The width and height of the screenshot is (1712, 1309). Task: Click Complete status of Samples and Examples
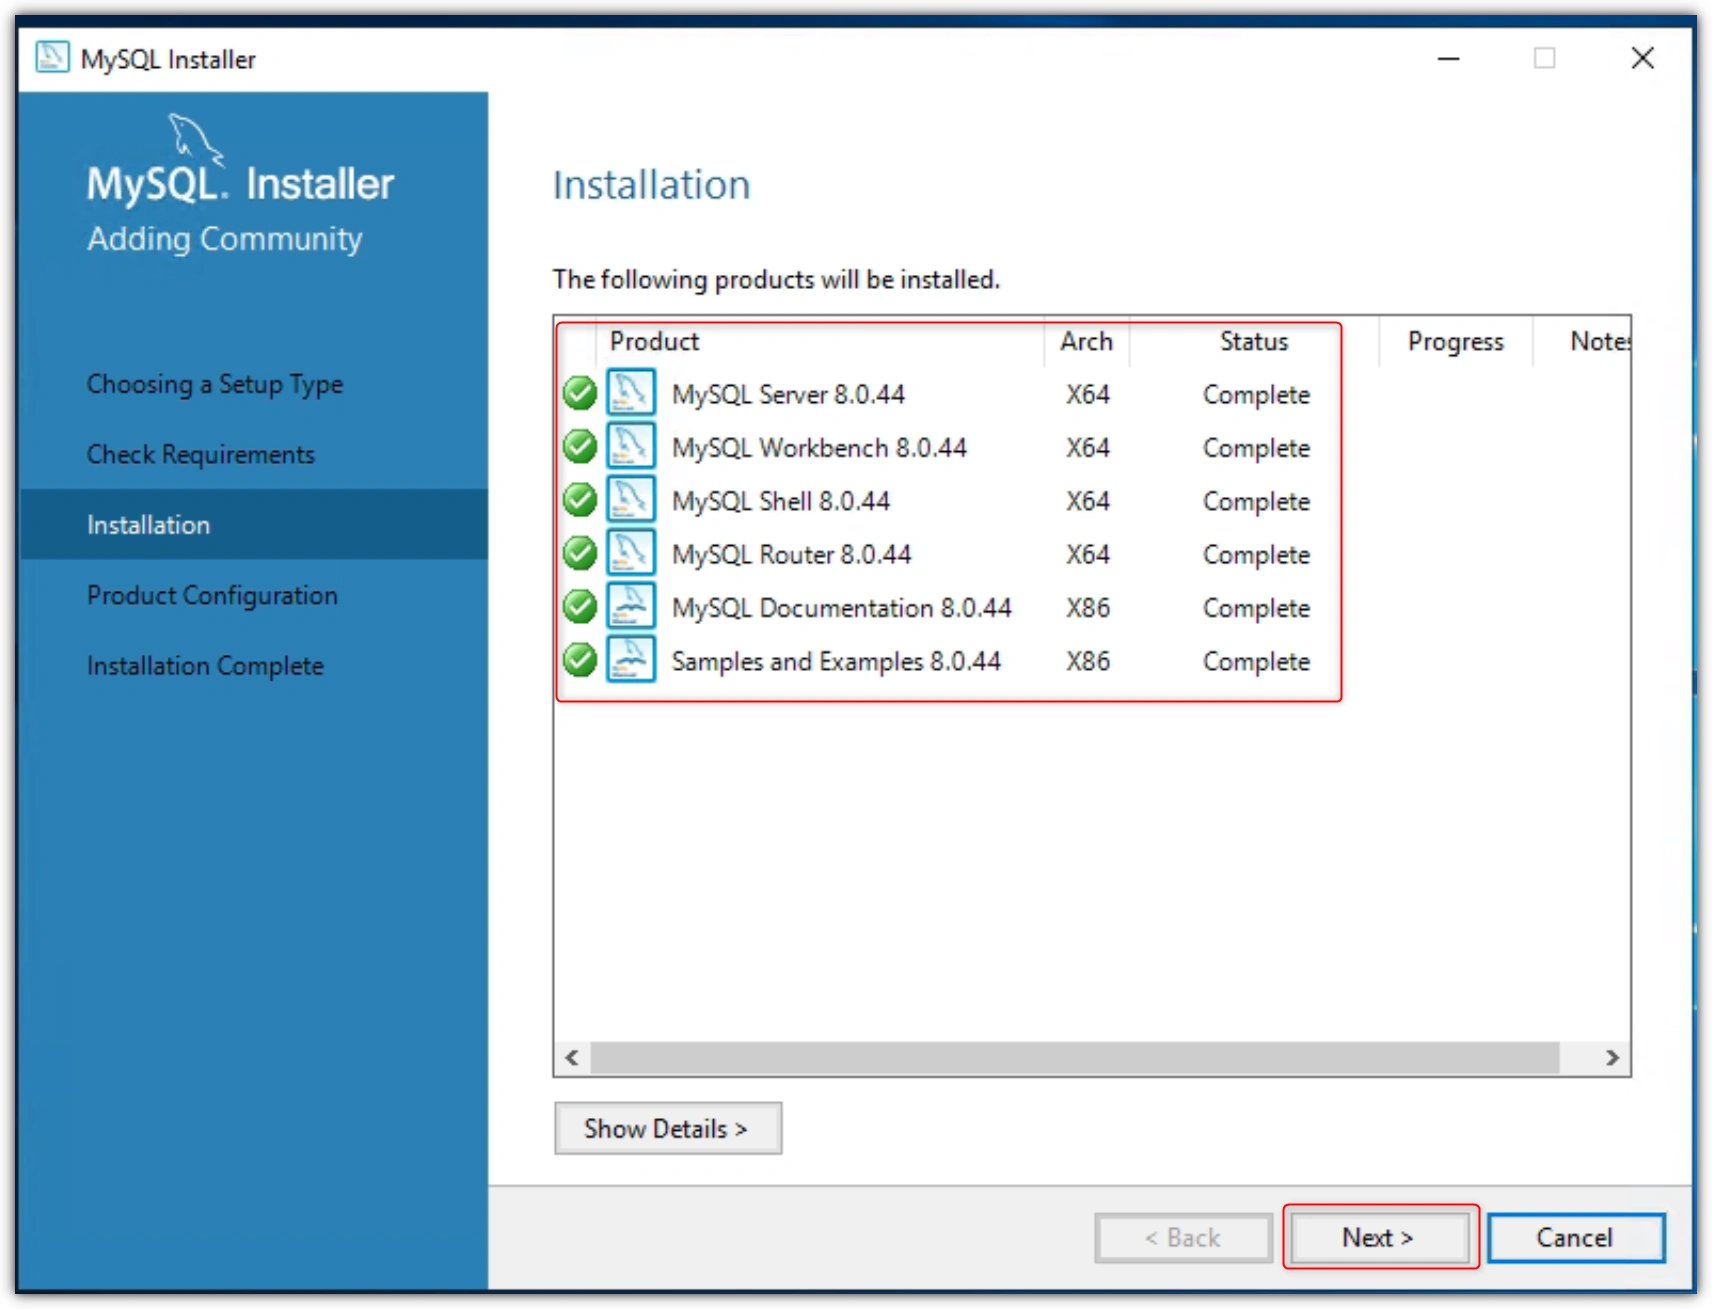(x=1256, y=661)
